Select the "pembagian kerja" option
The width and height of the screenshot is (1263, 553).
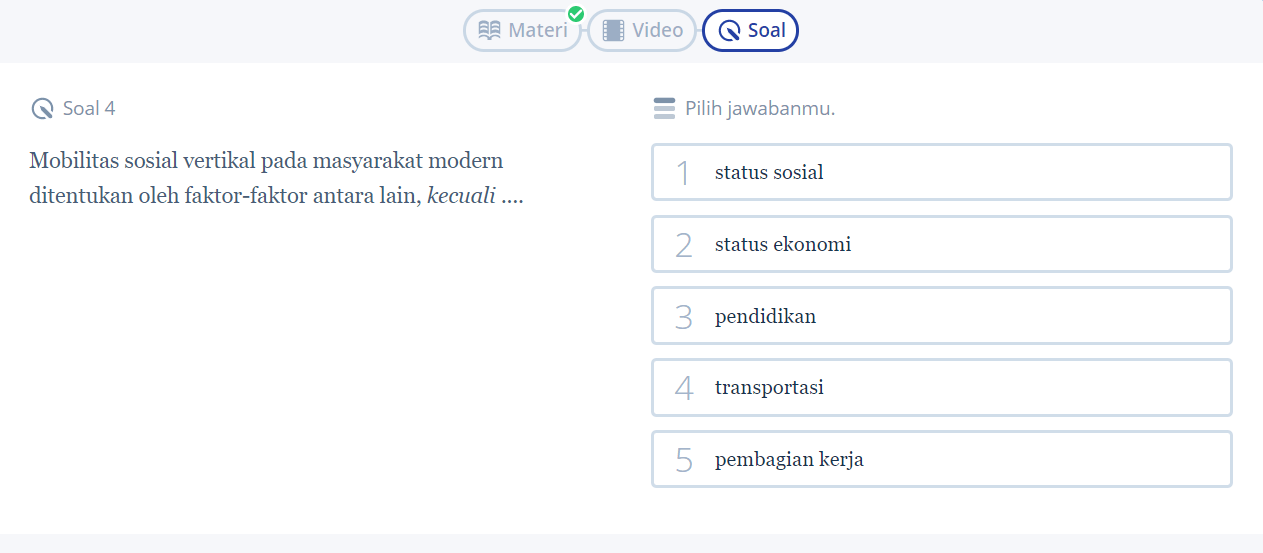(941, 460)
